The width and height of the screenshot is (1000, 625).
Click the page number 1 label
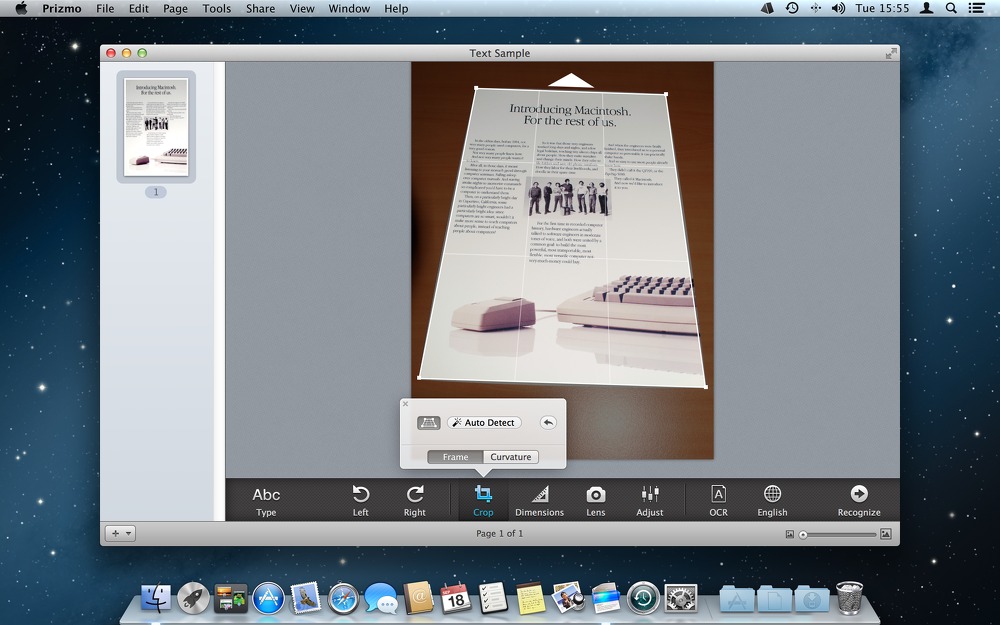156,192
